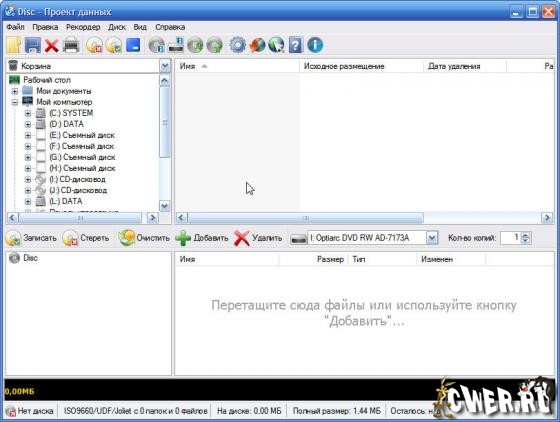Click the copies count input field

[x=510, y=238]
